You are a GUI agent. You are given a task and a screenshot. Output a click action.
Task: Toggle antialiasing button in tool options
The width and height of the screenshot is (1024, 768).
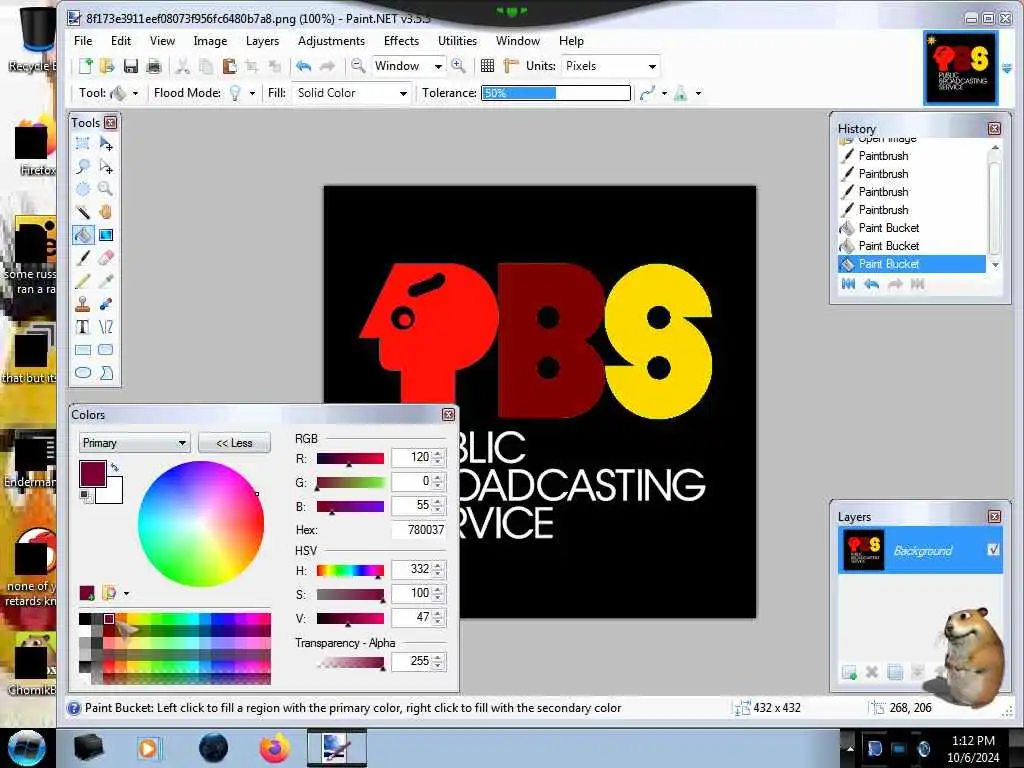click(648, 93)
